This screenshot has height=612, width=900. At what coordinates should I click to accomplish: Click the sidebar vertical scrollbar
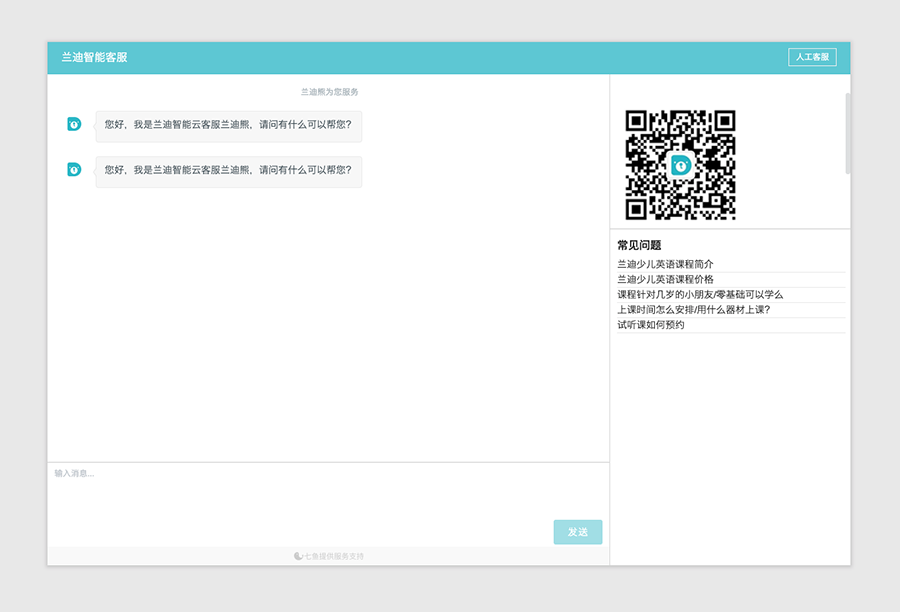(x=847, y=133)
